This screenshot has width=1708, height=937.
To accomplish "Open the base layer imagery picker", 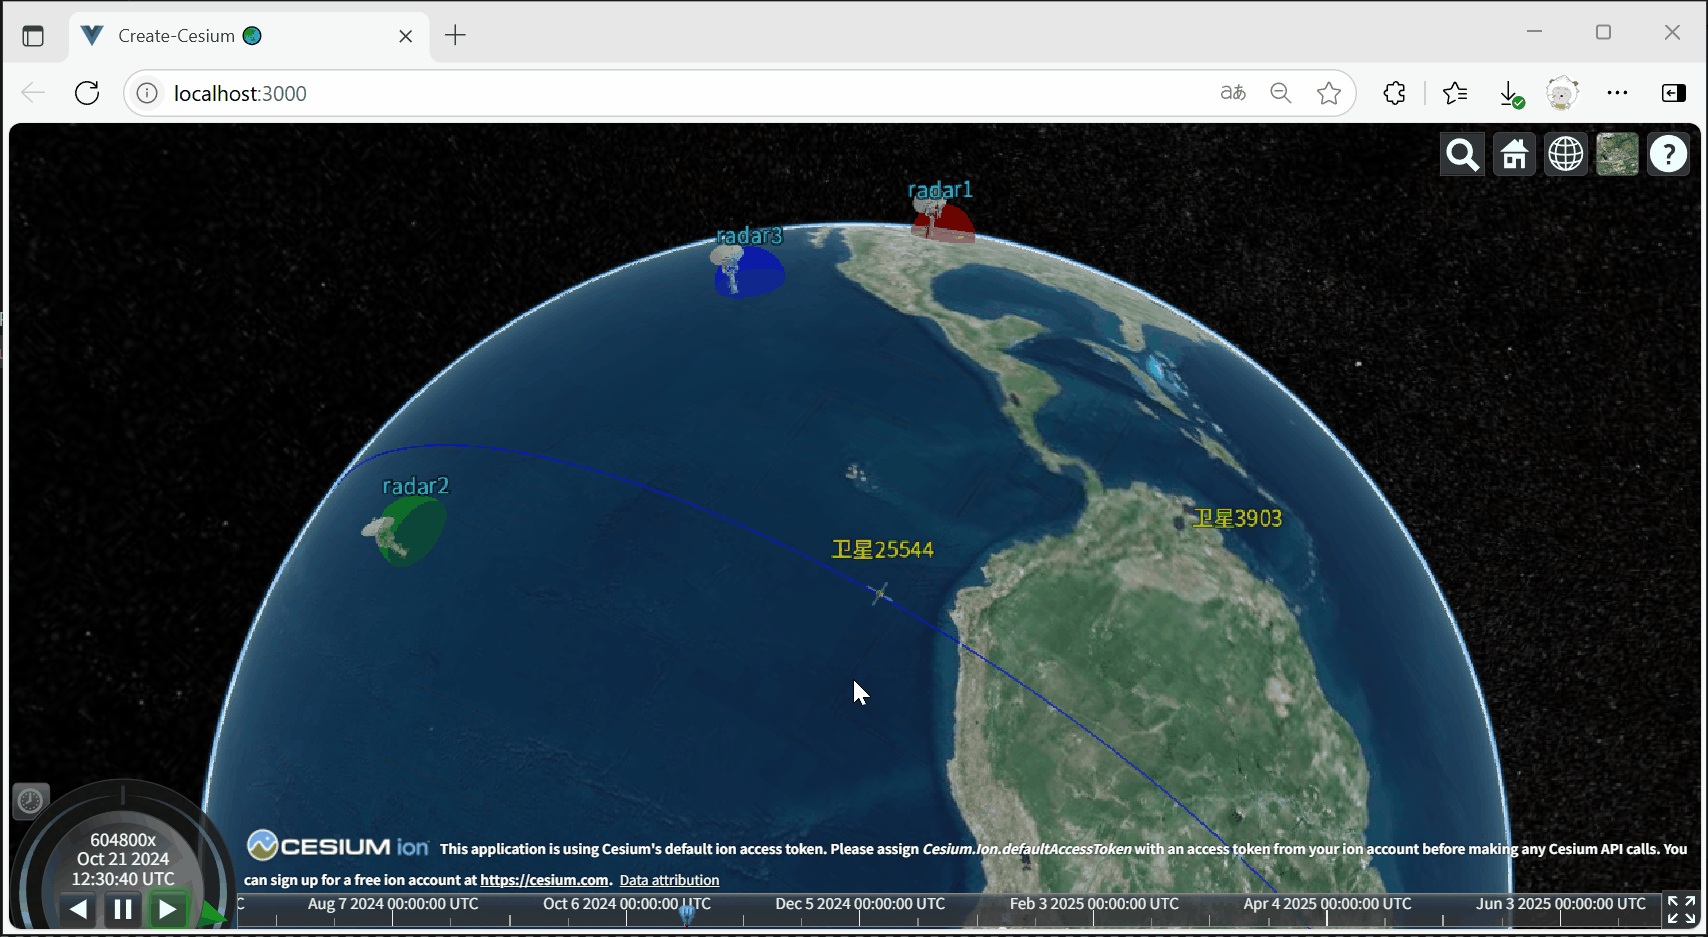I will tap(1617, 155).
